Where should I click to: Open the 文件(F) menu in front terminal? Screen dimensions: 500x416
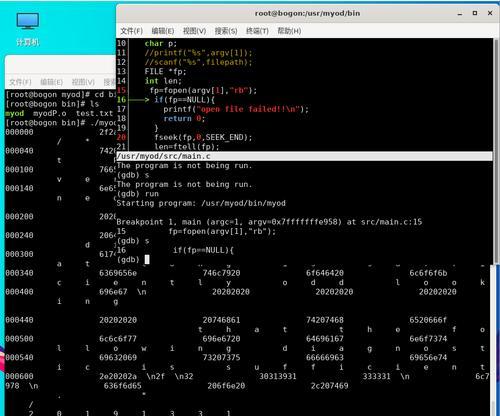131,31
